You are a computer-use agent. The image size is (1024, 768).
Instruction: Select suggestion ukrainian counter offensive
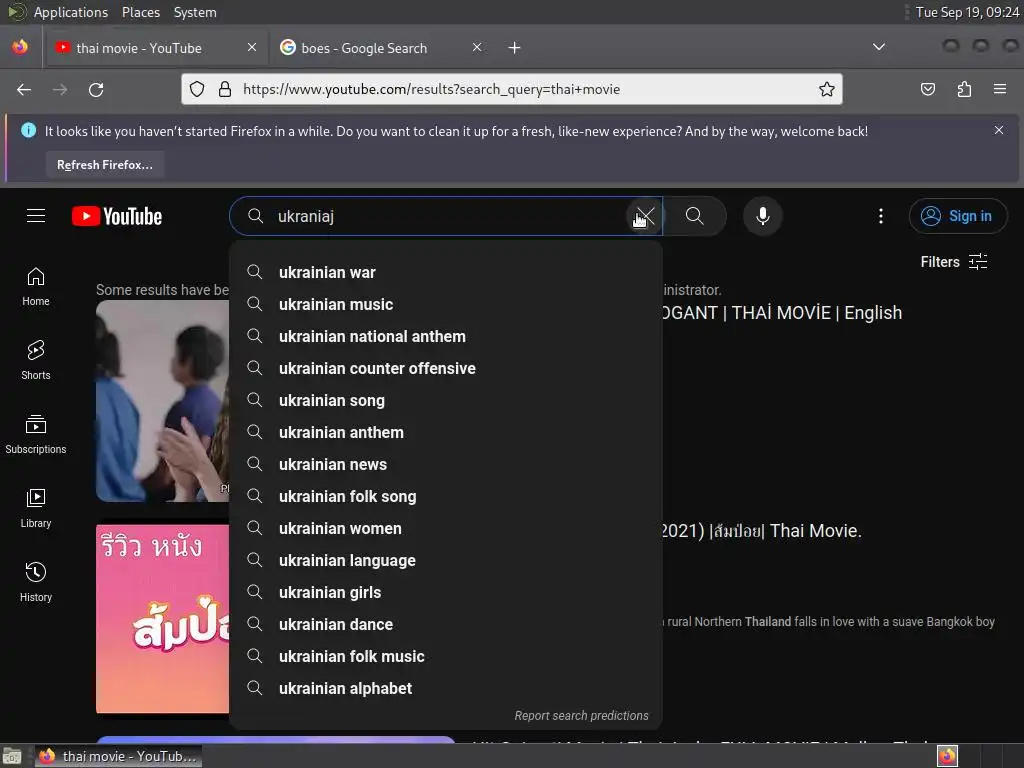(x=446, y=368)
